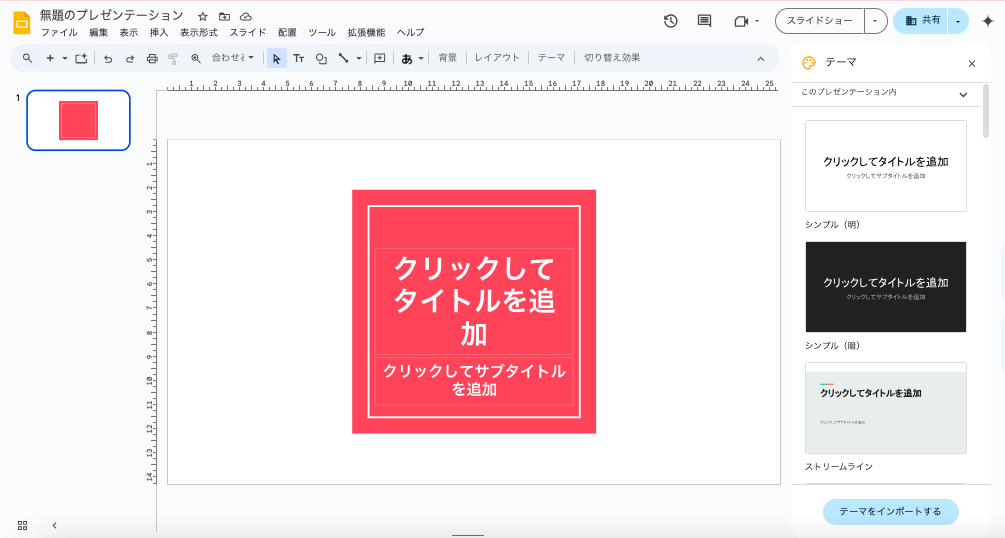Open the 拡張機能 menu
The width and height of the screenshot is (1005, 538).
click(367, 33)
